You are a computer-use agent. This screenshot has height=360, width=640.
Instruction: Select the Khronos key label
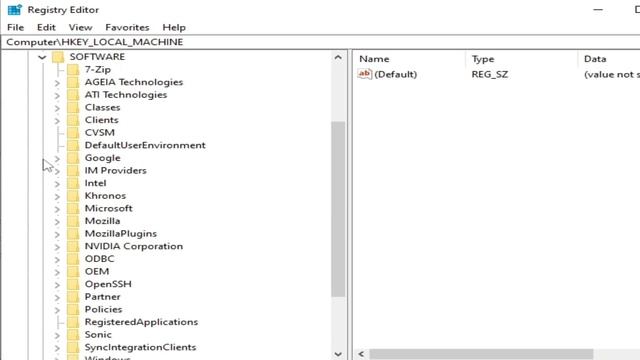pyautogui.click(x=105, y=196)
